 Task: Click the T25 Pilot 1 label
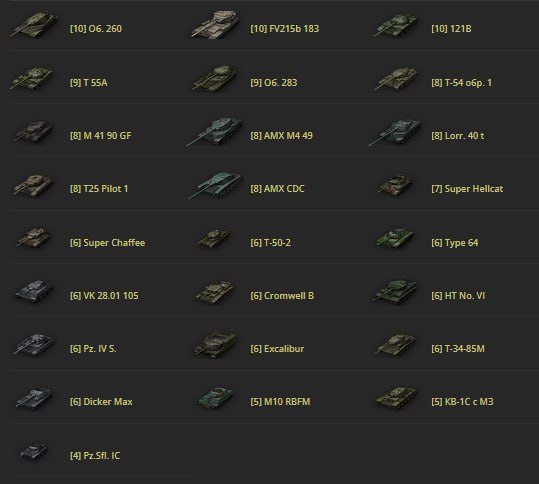tap(106, 189)
